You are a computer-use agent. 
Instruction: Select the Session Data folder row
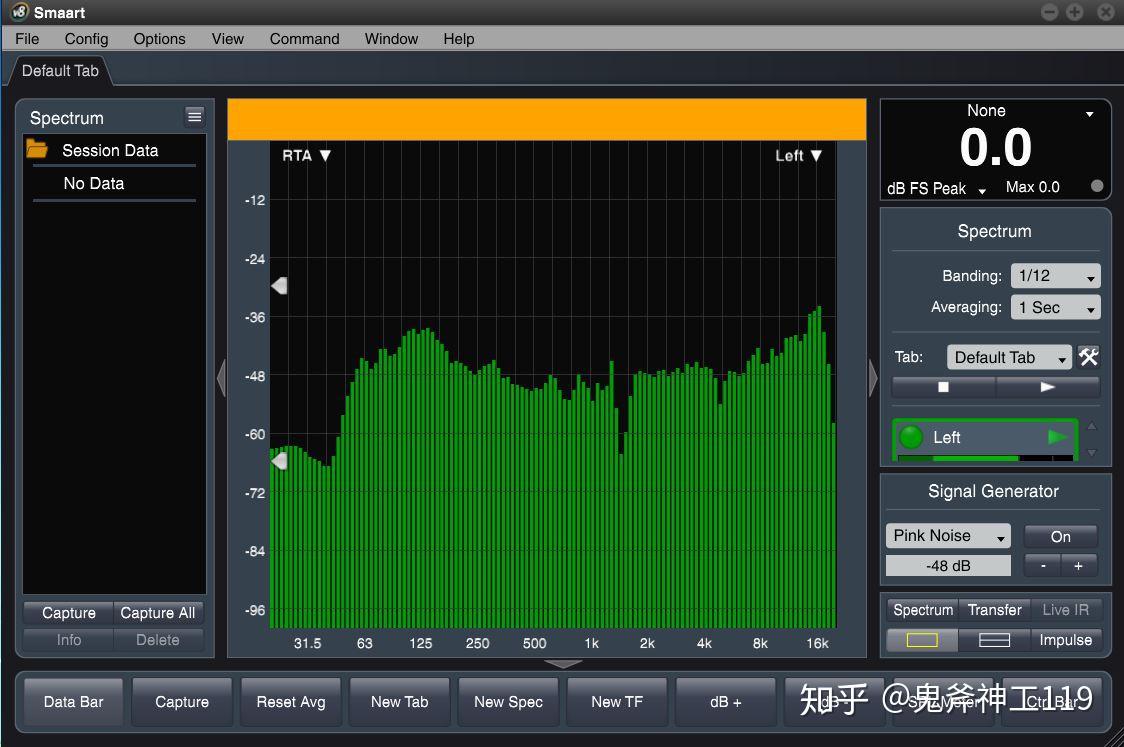pyautogui.click(x=114, y=150)
